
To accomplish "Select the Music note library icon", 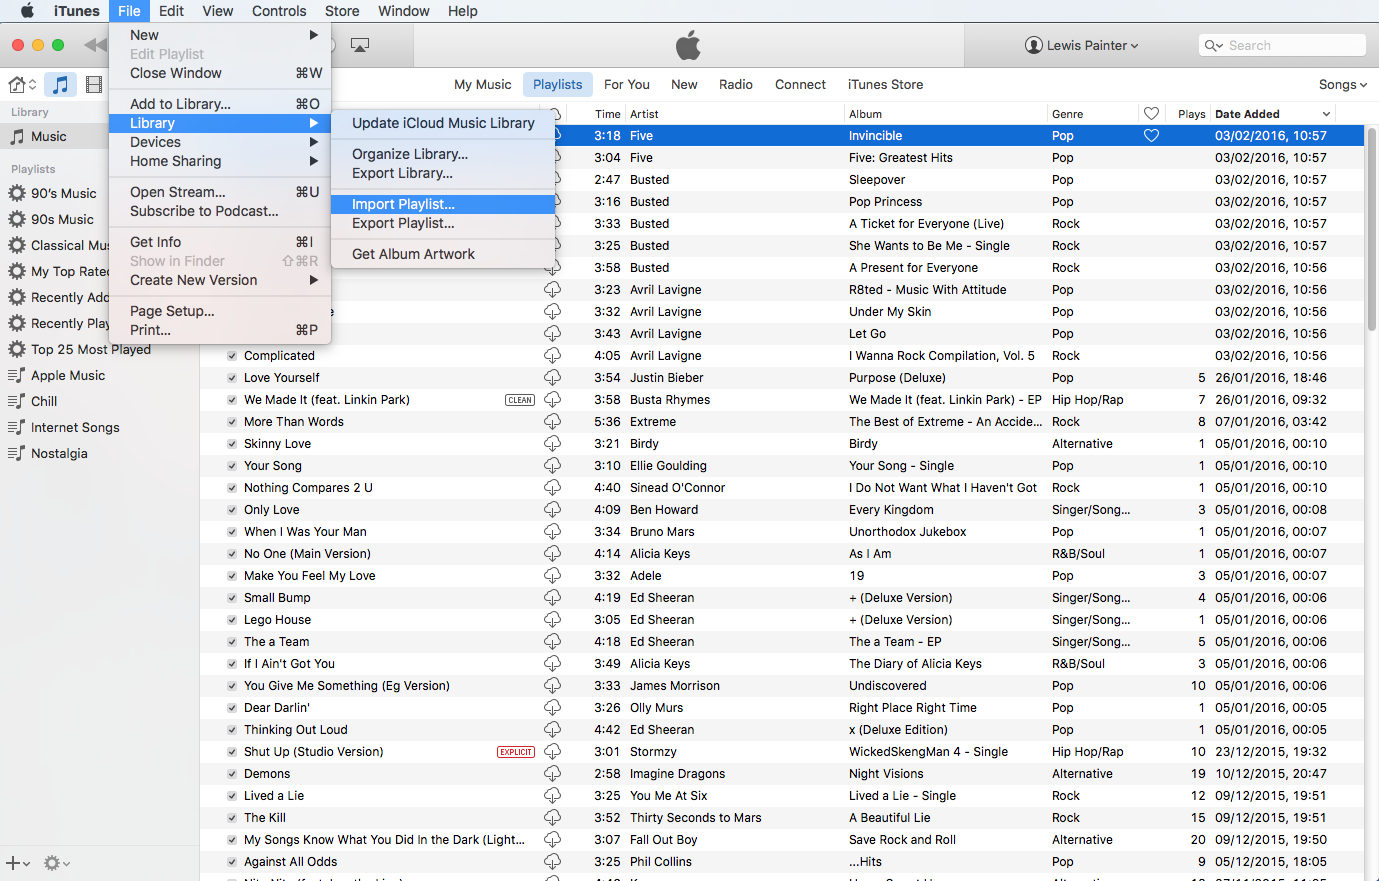I will [x=61, y=85].
